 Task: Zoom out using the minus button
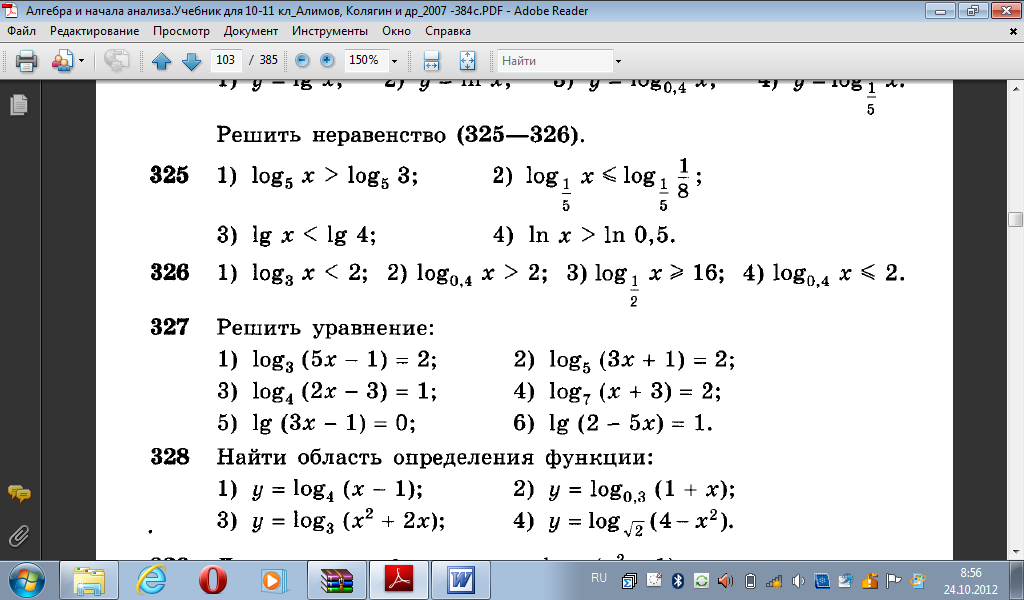pyautogui.click(x=302, y=61)
